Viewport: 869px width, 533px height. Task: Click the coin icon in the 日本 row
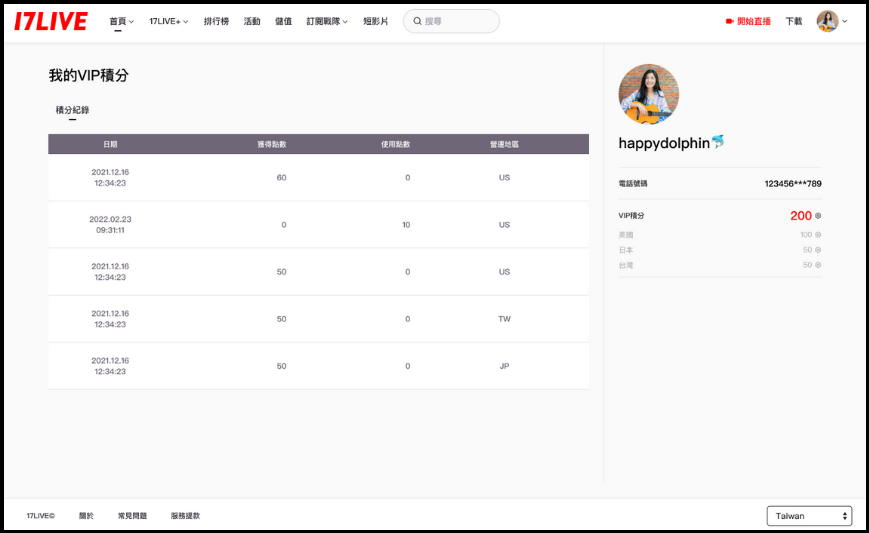point(818,250)
